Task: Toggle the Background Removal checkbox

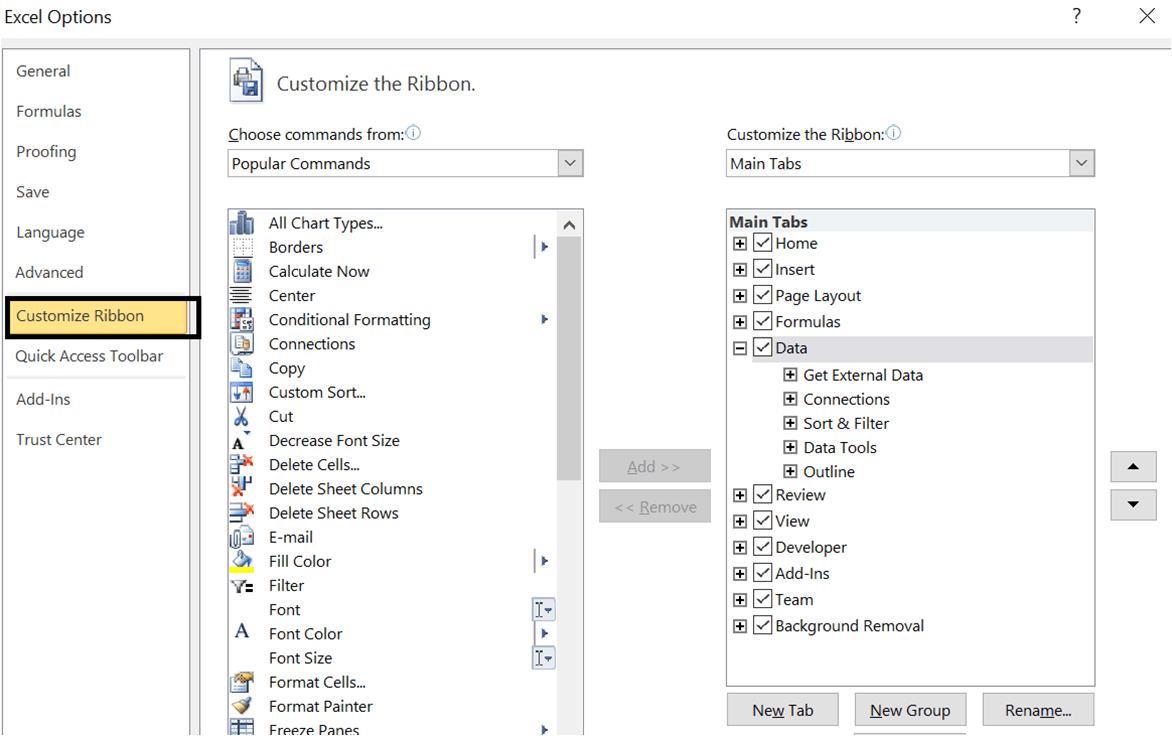Action: 763,625
